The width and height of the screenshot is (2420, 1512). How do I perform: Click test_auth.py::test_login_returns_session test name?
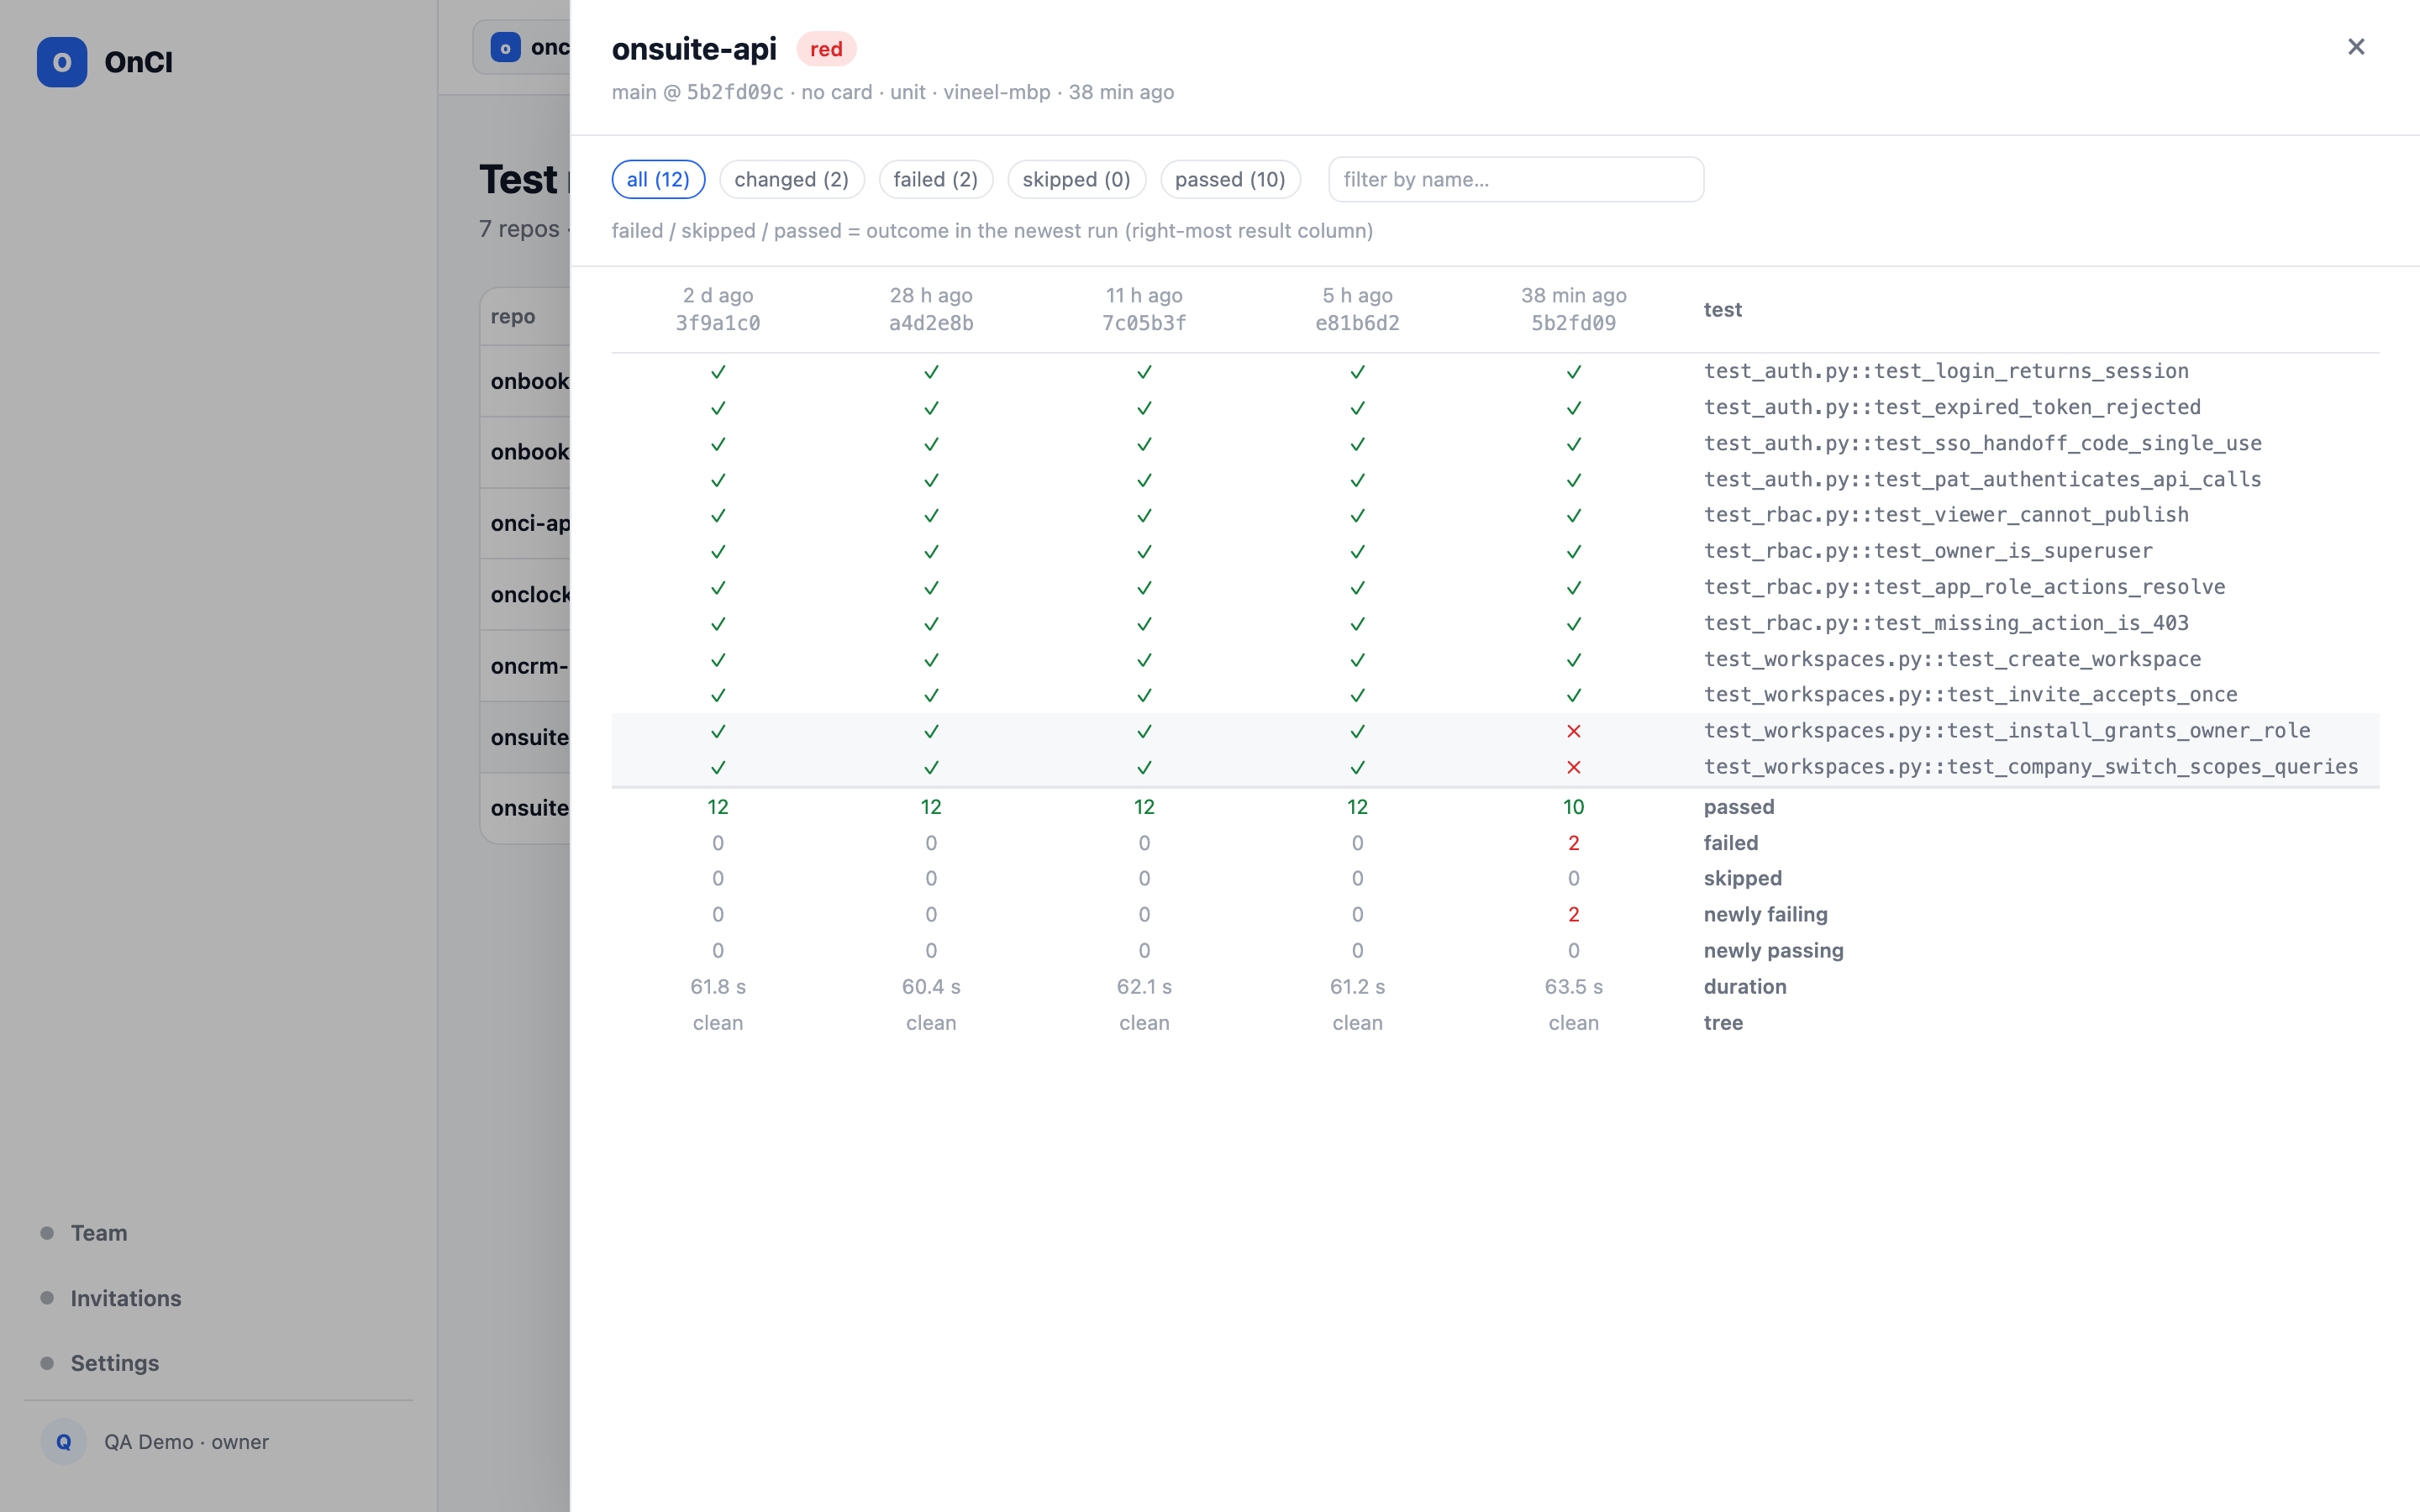[1946, 371]
